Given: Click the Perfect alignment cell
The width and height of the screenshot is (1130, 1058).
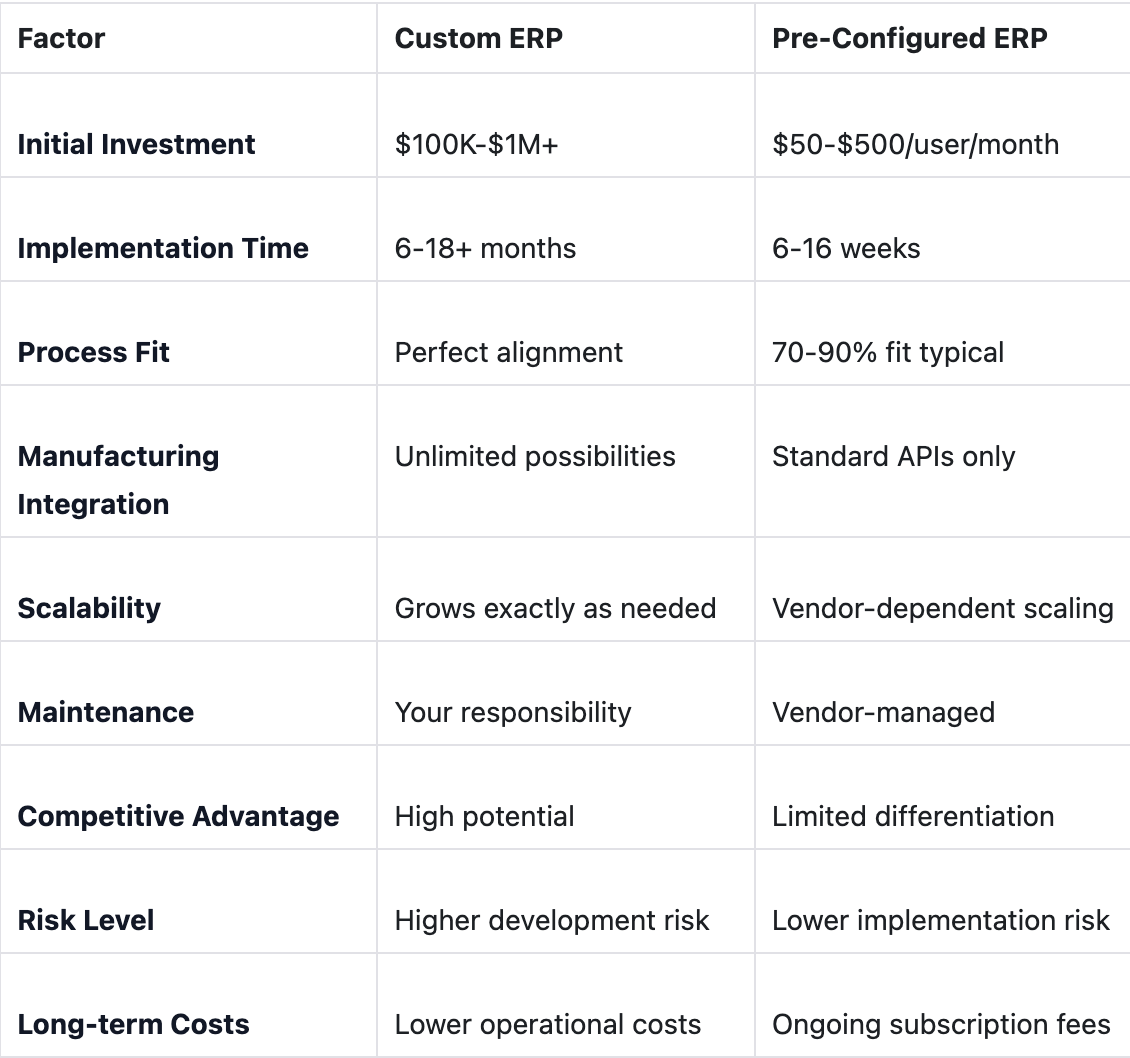Looking at the screenshot, I should (508, 352).
